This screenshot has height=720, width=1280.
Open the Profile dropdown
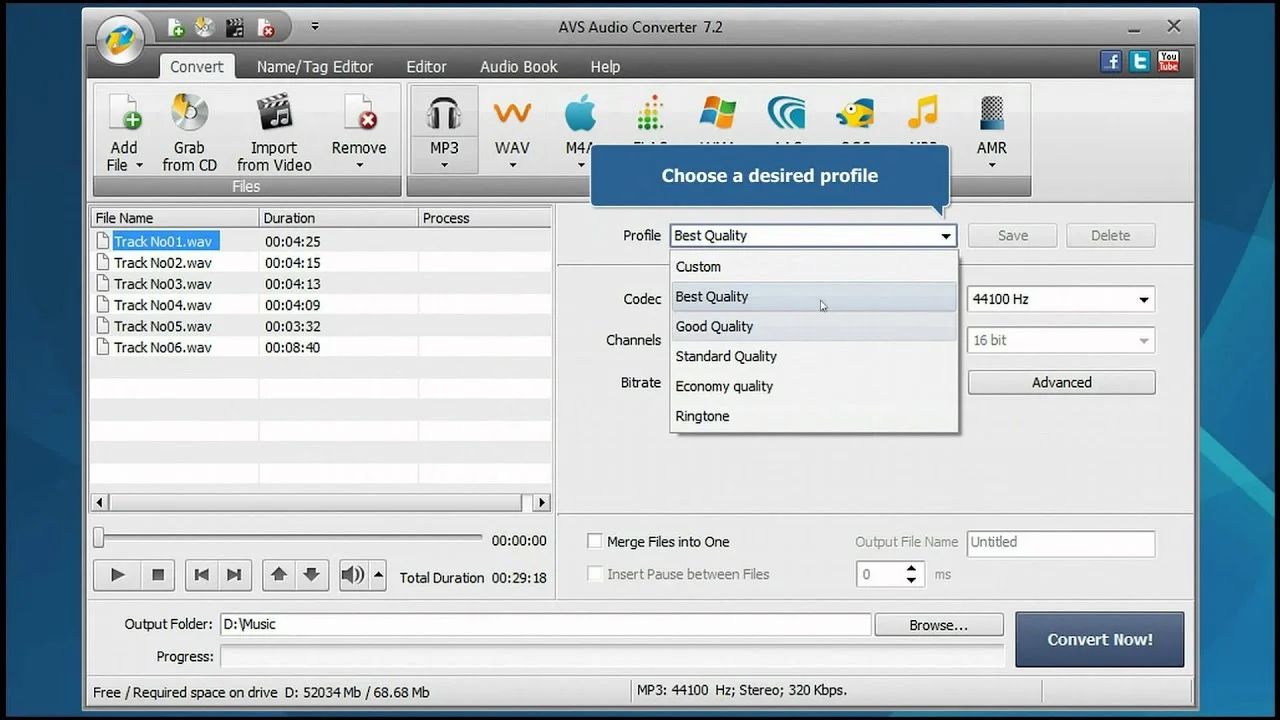pyautogui.click(x=944, y=235)
